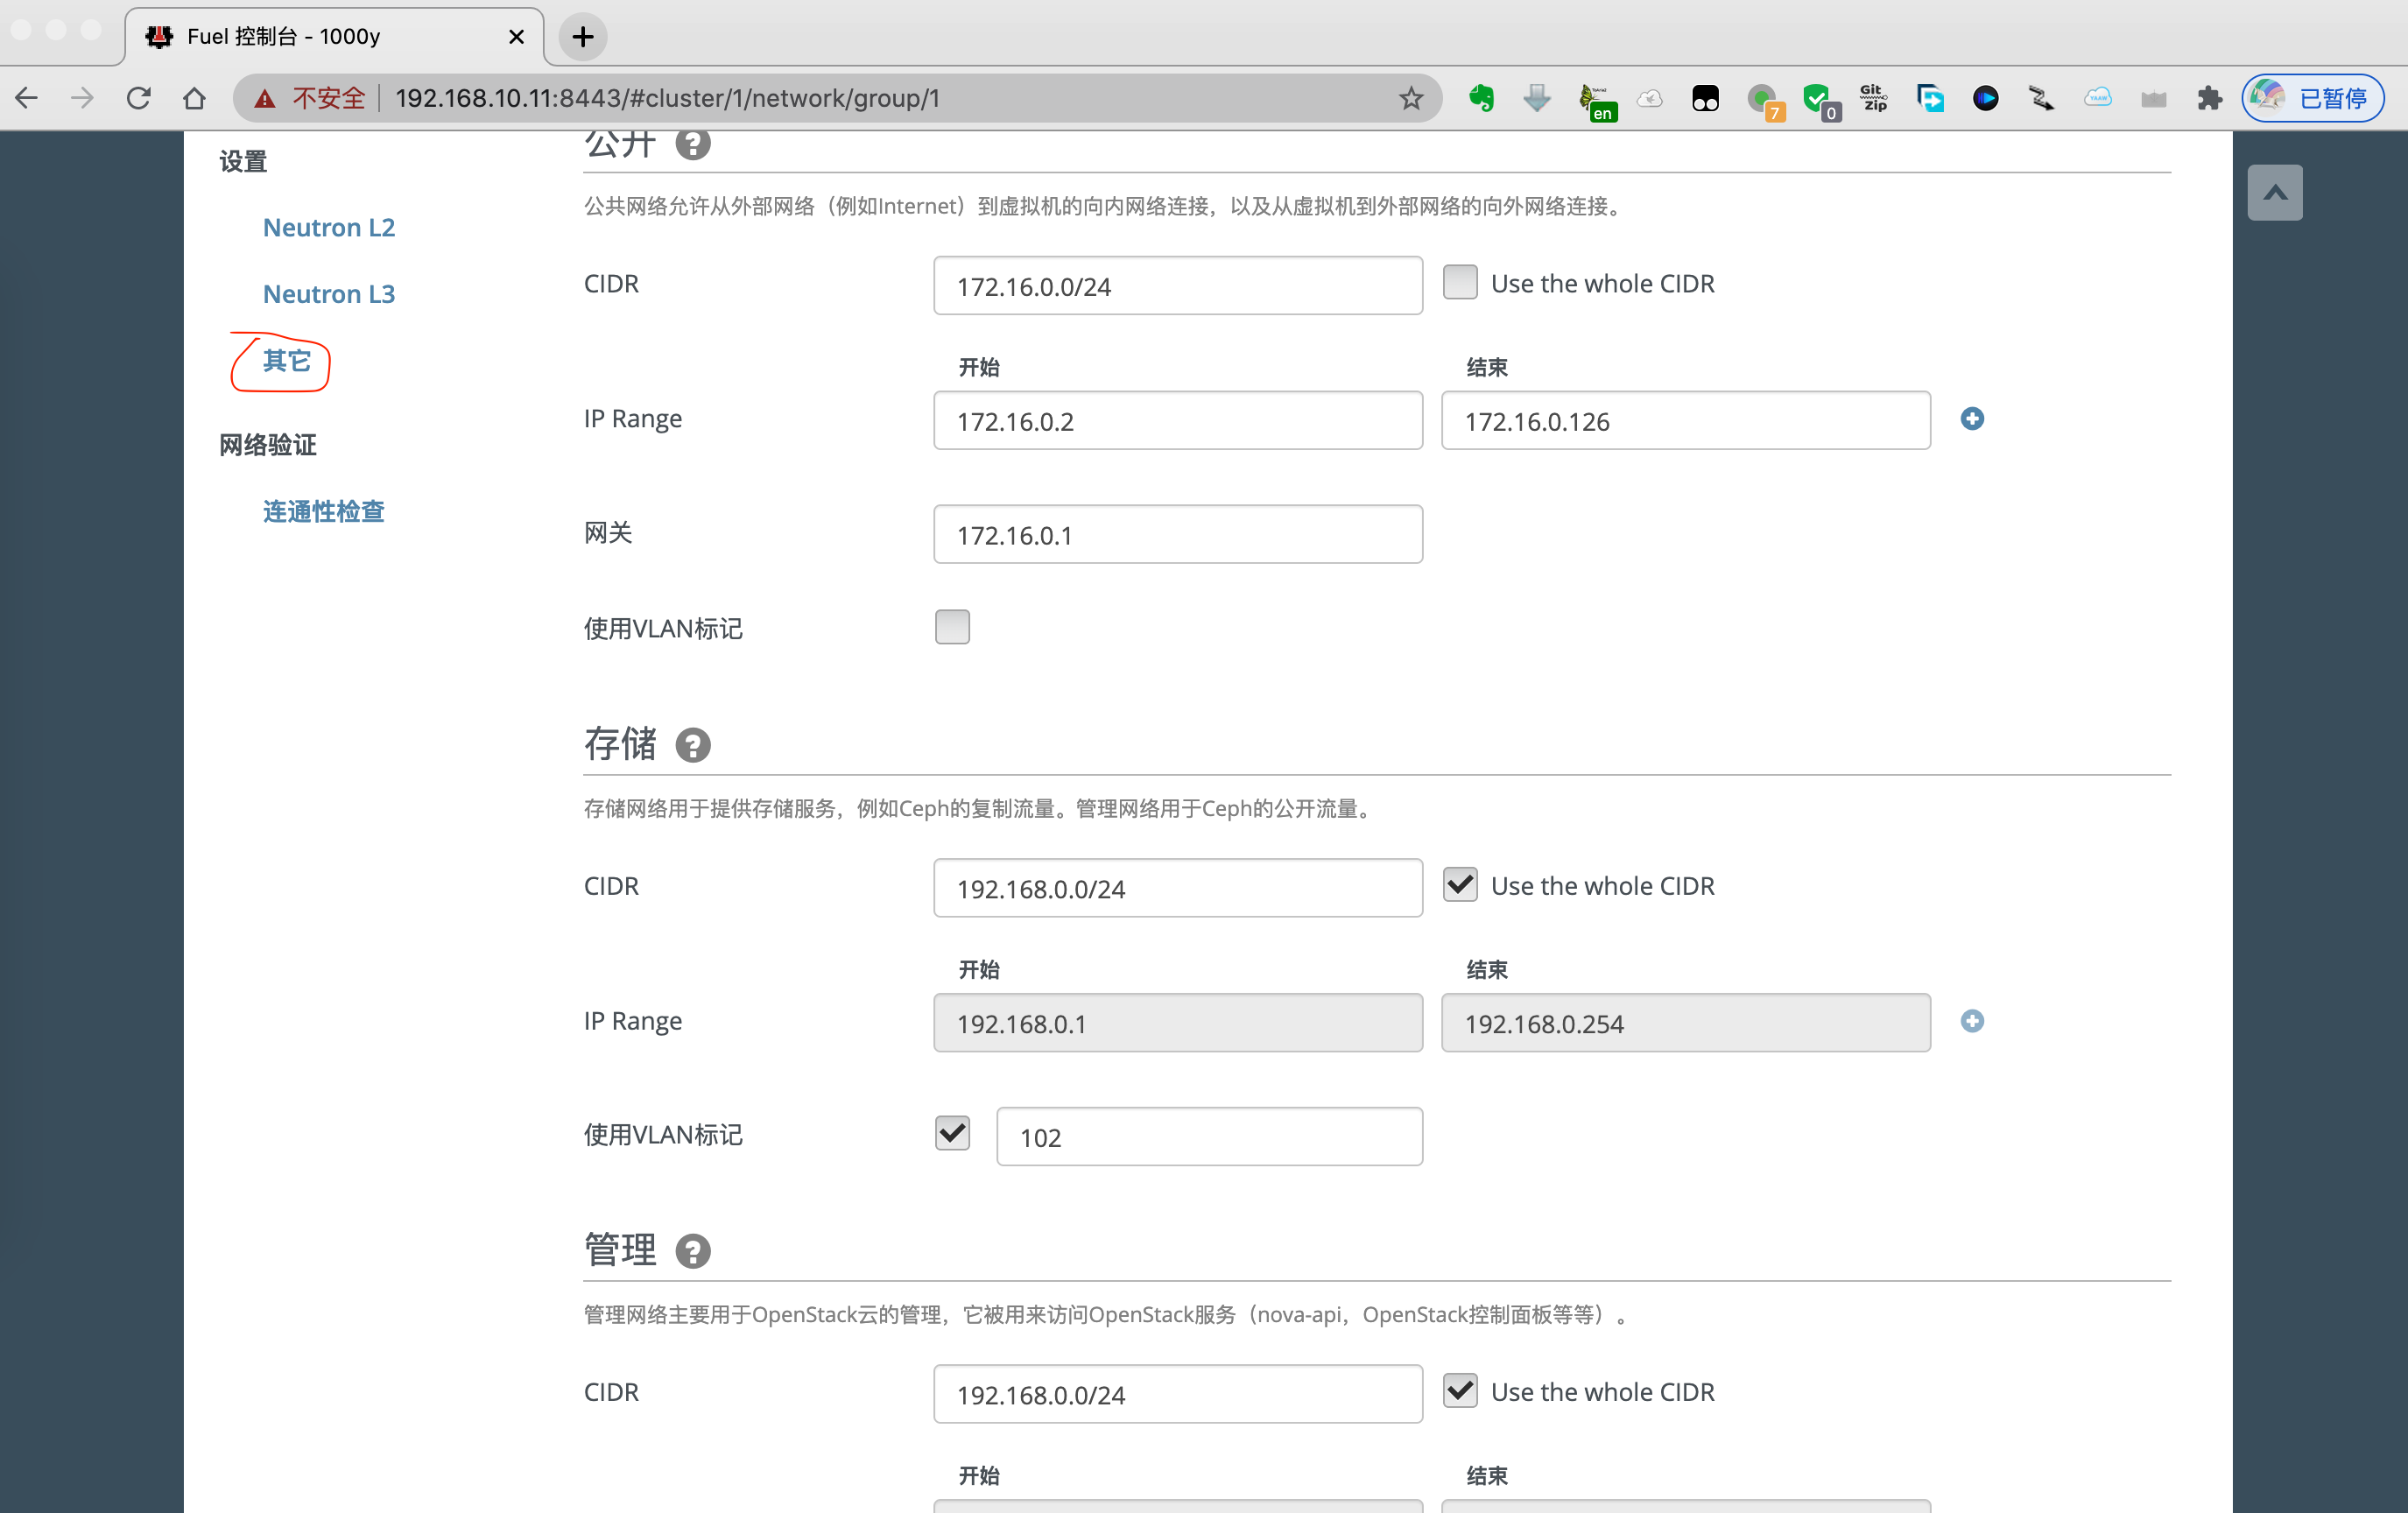Screen dimensions: 2408x1513
Task: Edit the management CIDR field under 管理
Action: click(1178, 1394)
